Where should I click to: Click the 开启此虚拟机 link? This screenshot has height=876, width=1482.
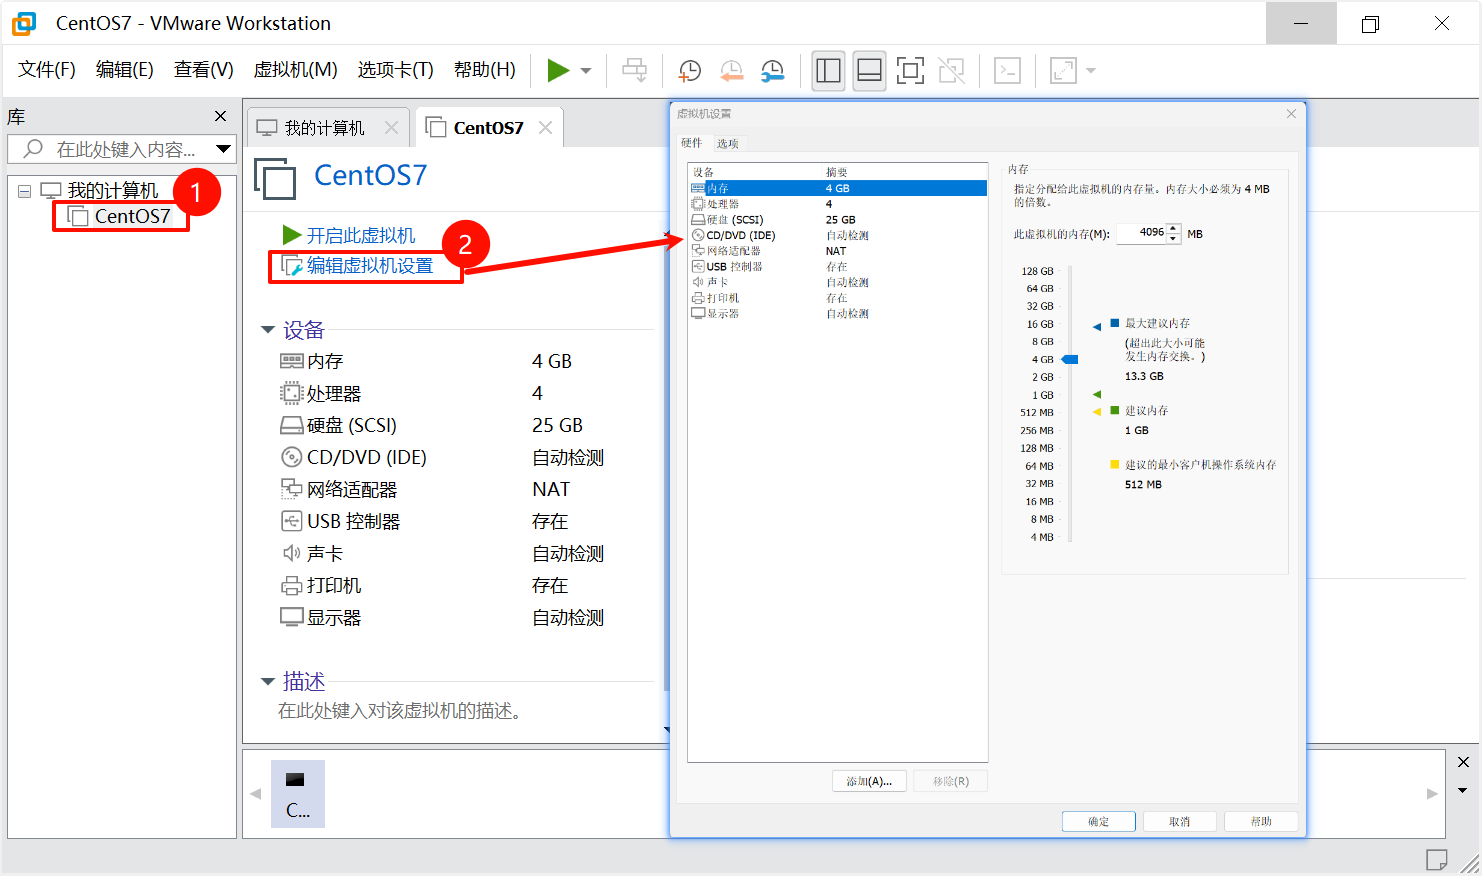click(x=360, y=235)
